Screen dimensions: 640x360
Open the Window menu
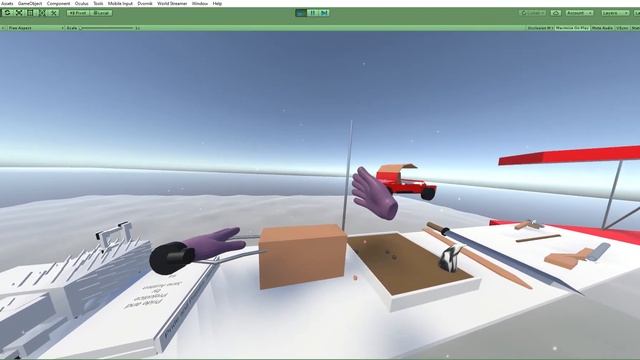200,3
